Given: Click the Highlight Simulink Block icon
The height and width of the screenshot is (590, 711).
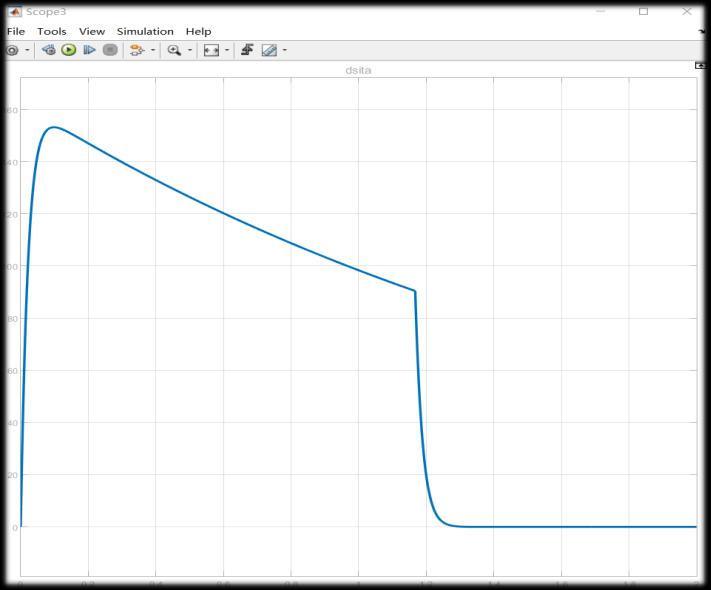Looking at the screenshot, I should pos(137,50).
